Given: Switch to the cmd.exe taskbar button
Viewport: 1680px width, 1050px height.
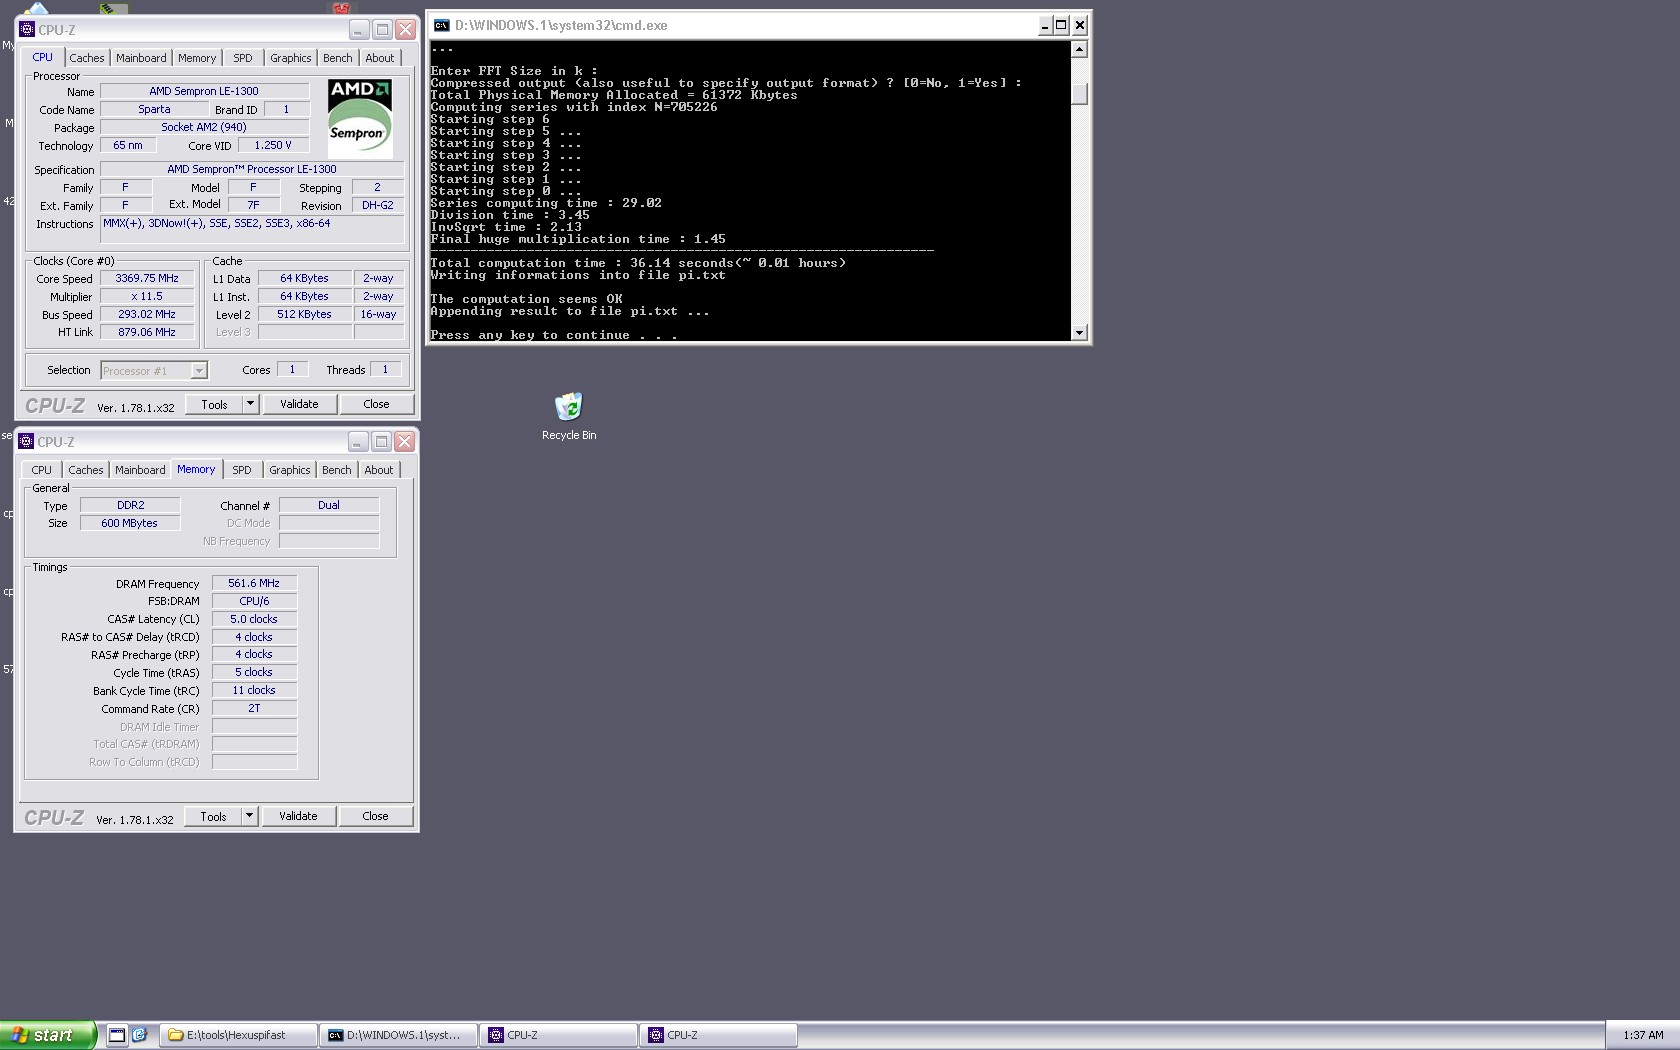Looking at the screenshot, I should coord(399,1035).
